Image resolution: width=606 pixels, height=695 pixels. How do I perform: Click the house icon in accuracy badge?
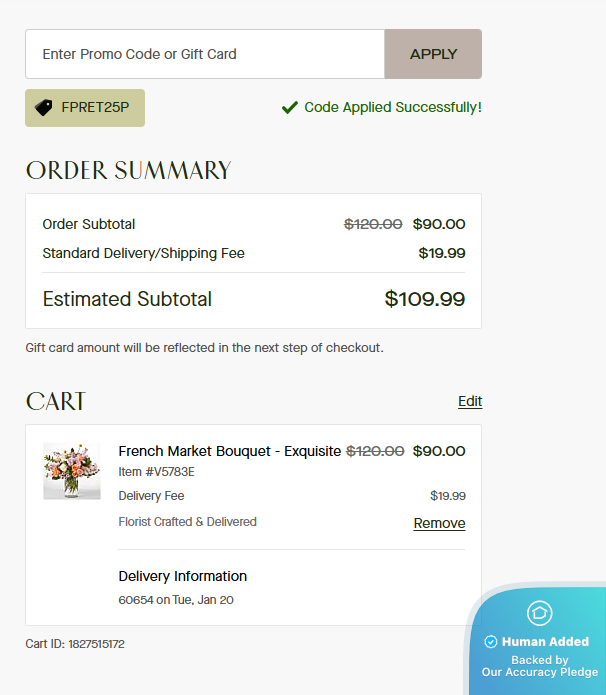click(x=539, y=613)
